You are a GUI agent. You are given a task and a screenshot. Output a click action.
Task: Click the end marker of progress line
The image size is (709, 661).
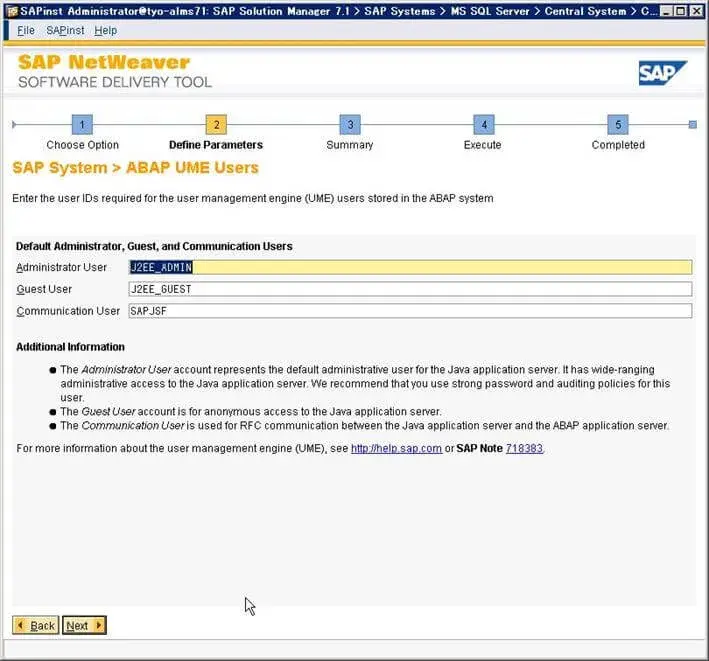[x=692, y=124]
